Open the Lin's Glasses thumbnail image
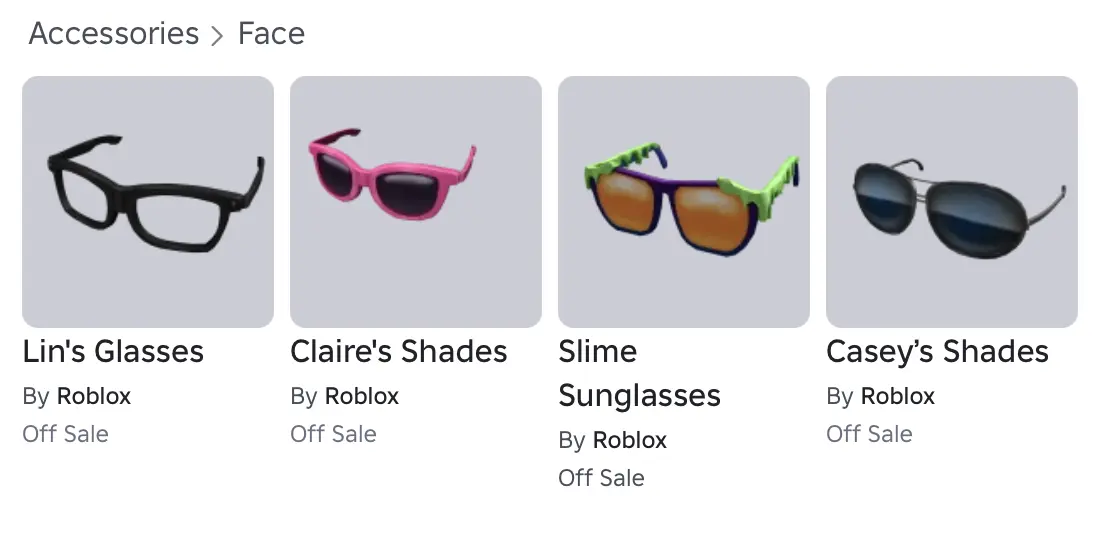The image size is (1118, 552). 148,202
